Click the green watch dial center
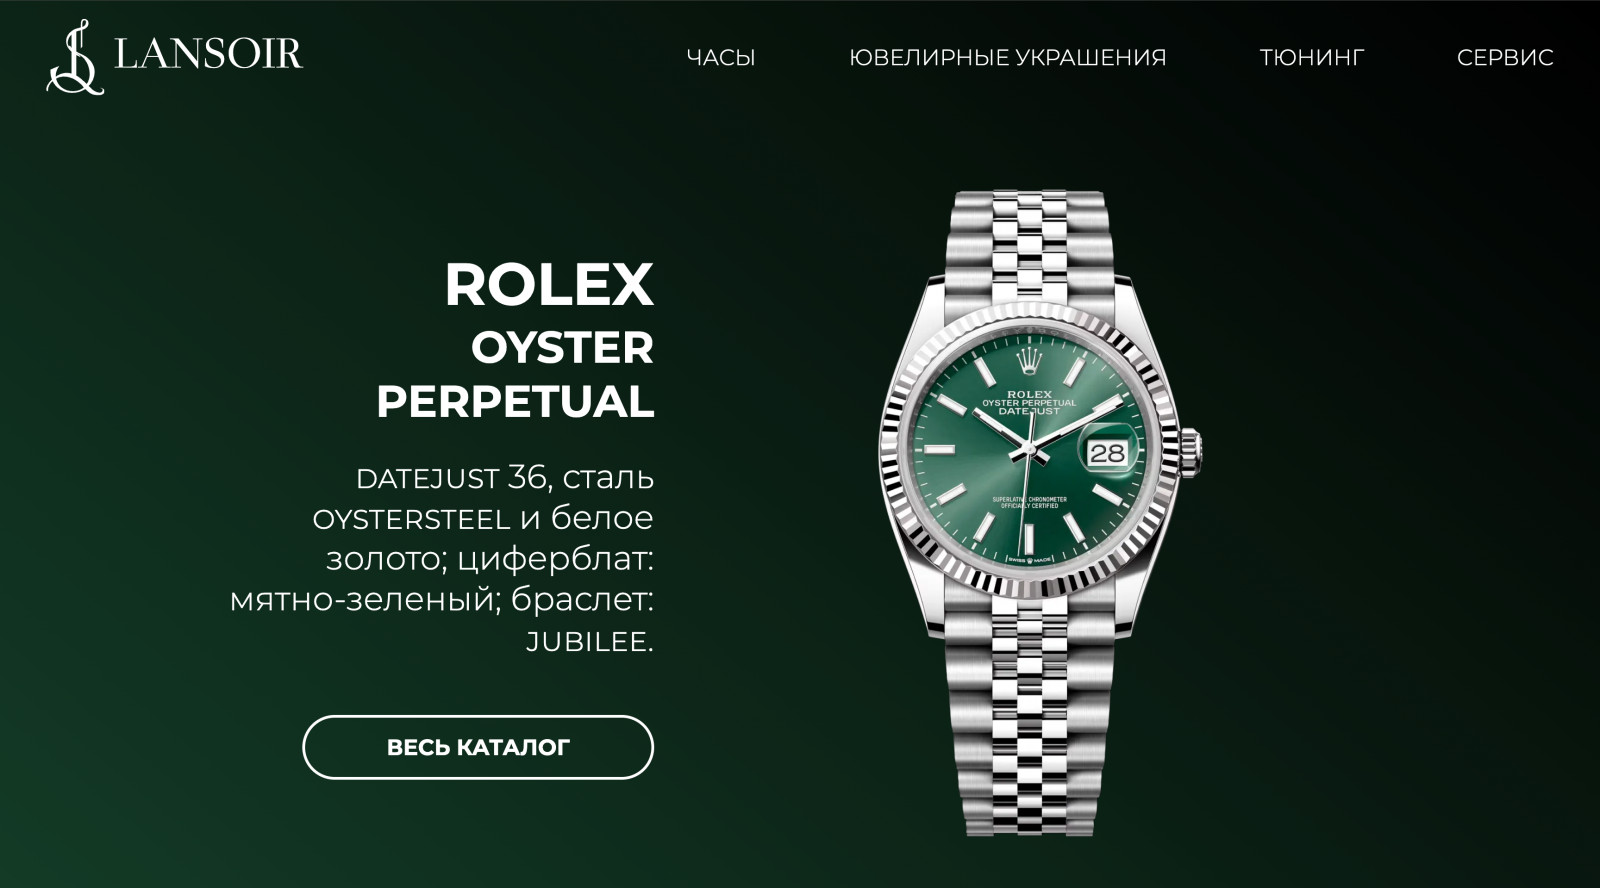 click(1030, 452)
